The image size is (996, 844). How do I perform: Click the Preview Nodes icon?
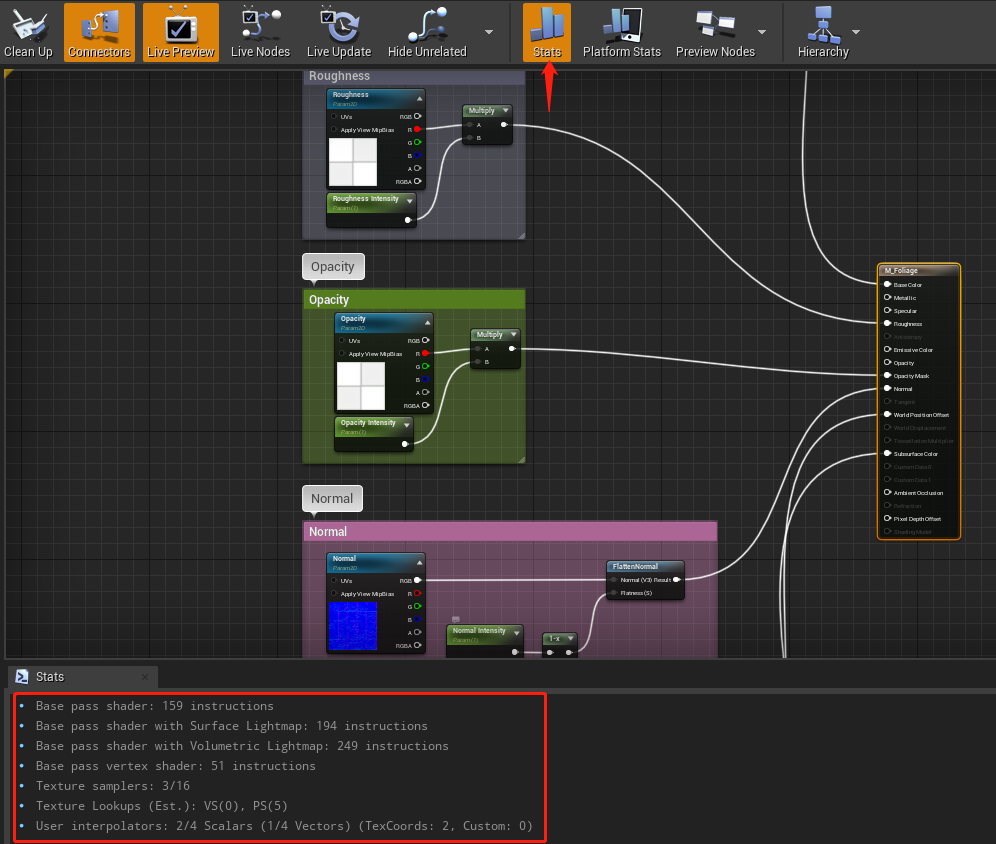click(x=714, y=31)
